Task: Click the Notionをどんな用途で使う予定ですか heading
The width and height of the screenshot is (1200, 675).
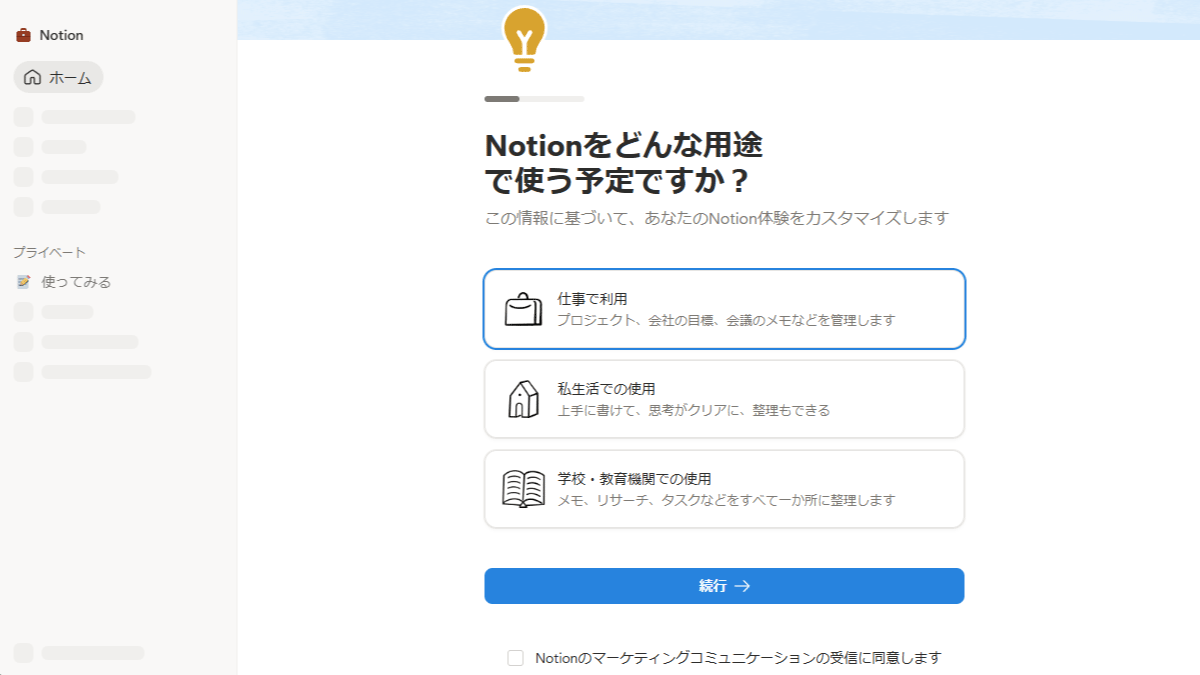Action: (x=624, y=164)
